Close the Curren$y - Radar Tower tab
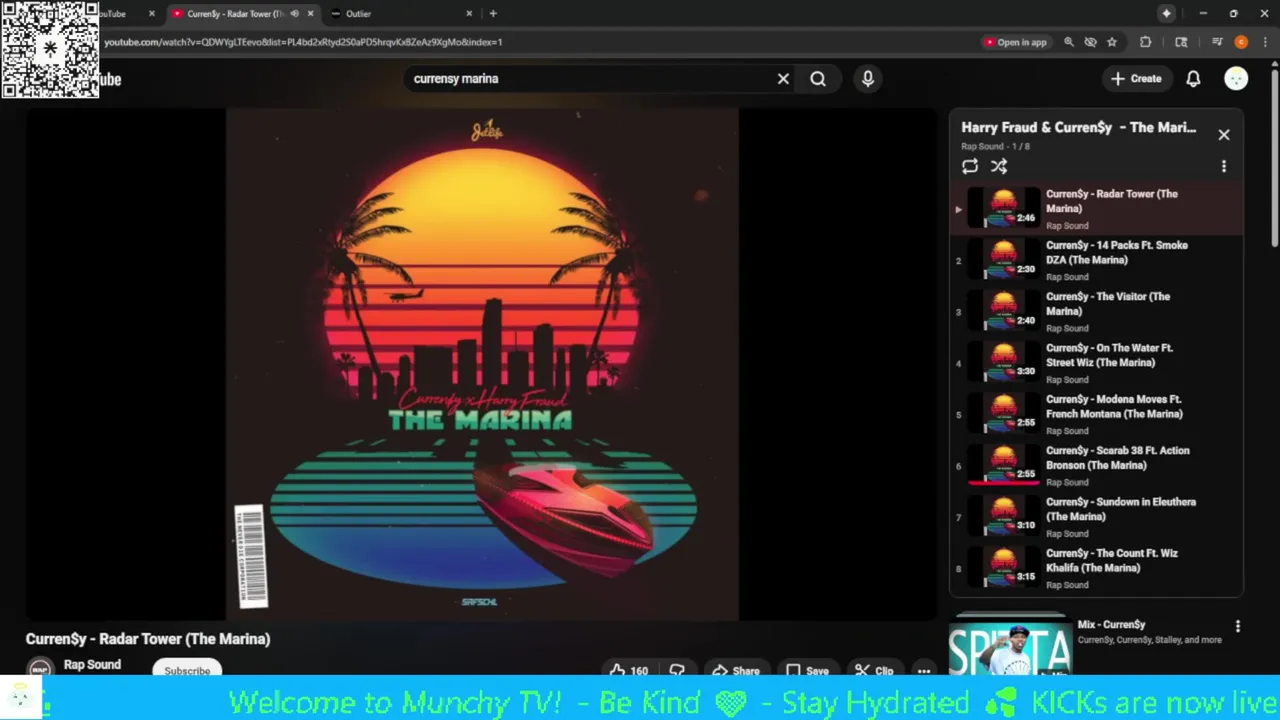The image size is (1280, 720). (x=310, y=13)
